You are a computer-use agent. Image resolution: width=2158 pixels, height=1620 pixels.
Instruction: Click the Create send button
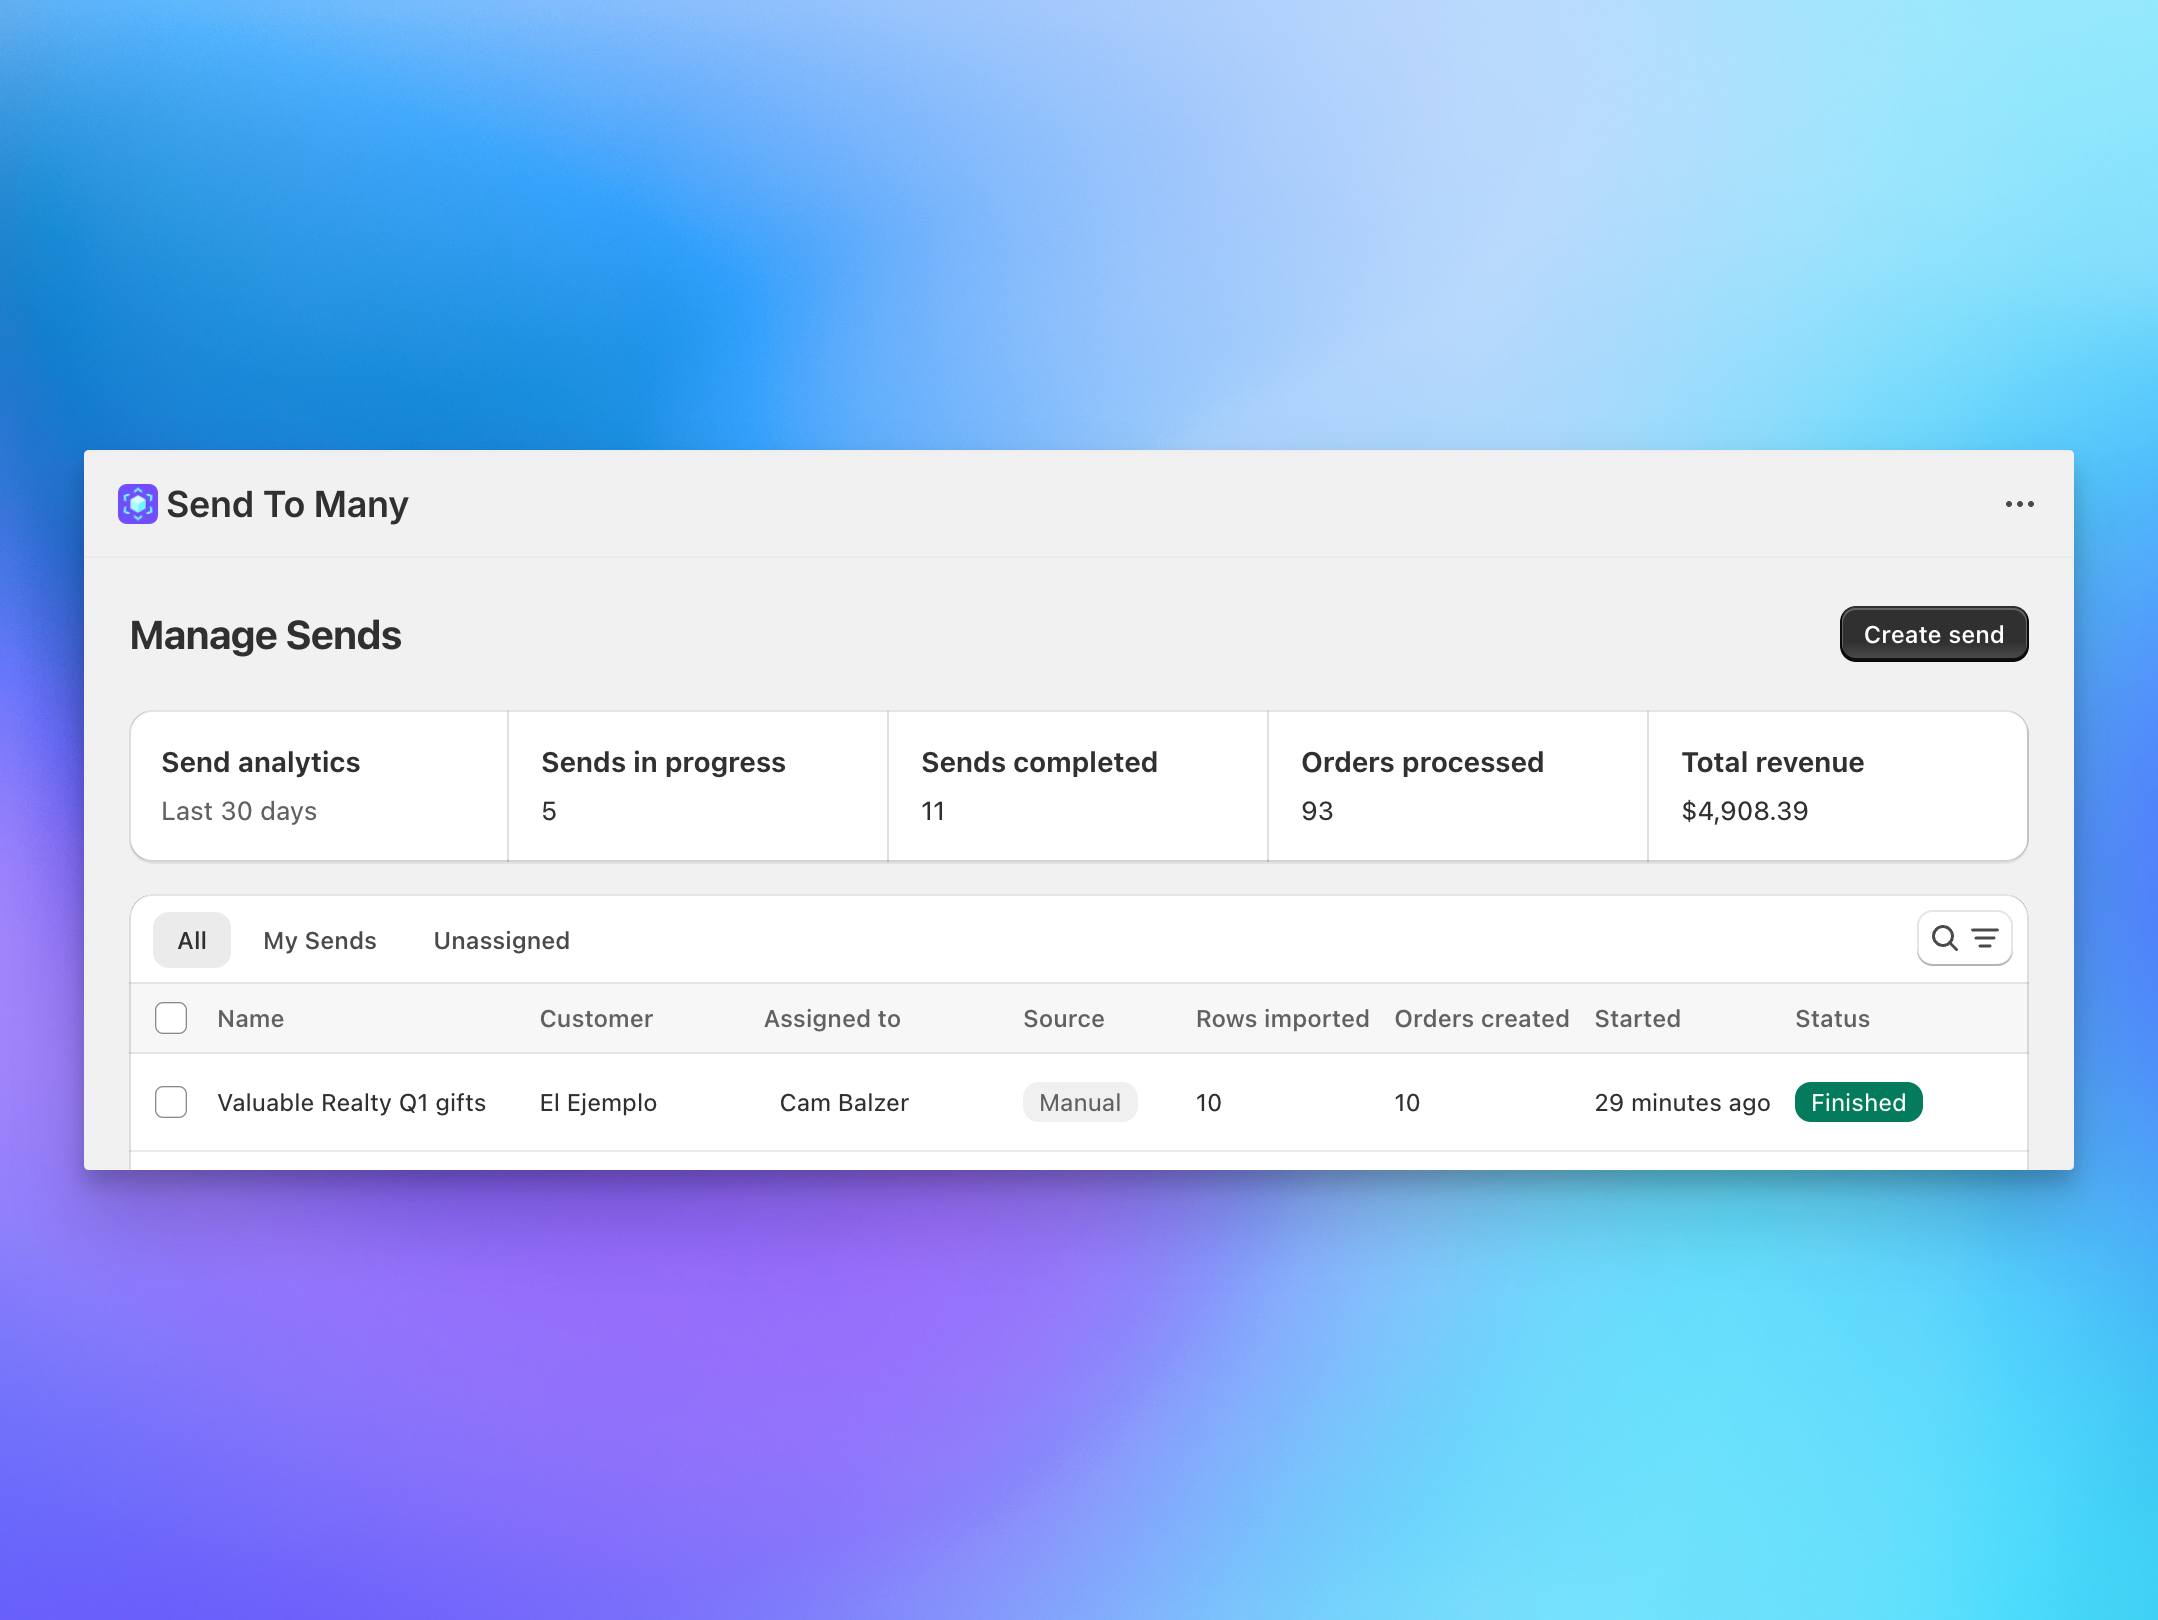(x=1932, y=633)
